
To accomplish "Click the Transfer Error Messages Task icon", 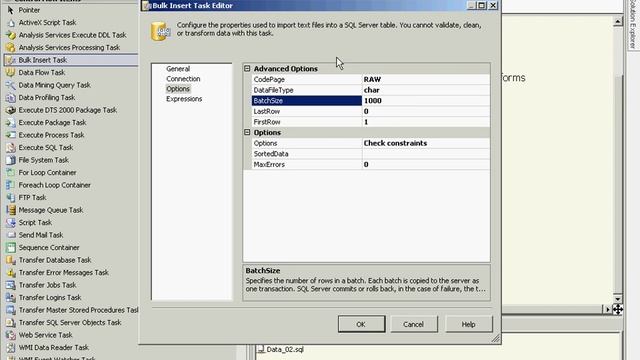I will [11, 272].
